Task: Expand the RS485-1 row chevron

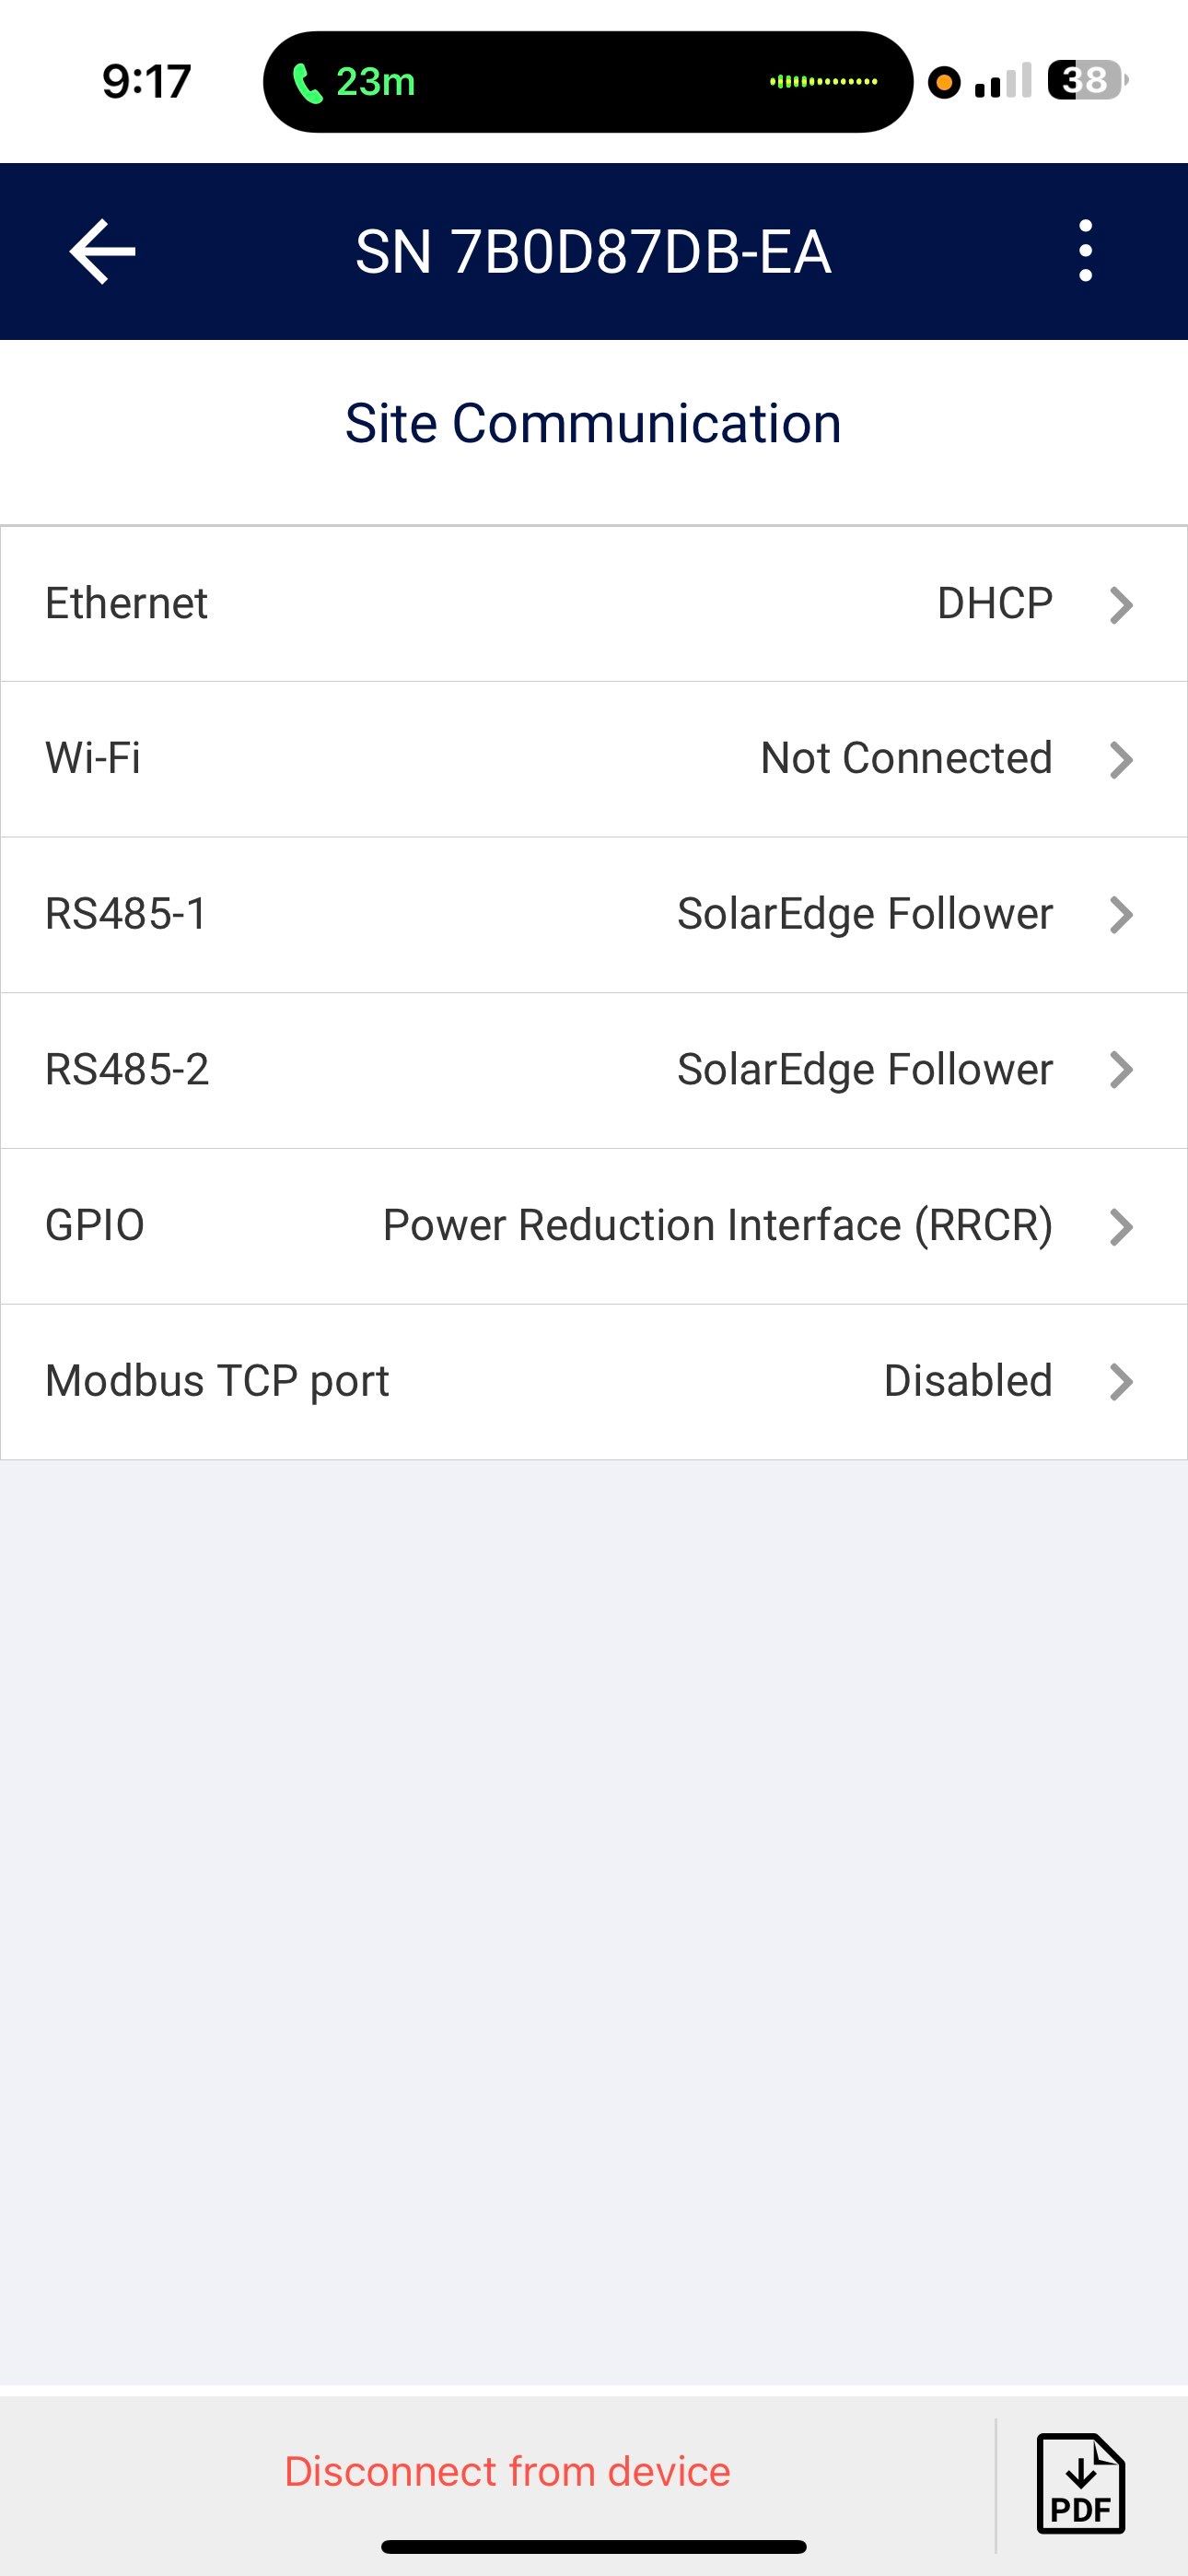Action: tap(1121, 915)
